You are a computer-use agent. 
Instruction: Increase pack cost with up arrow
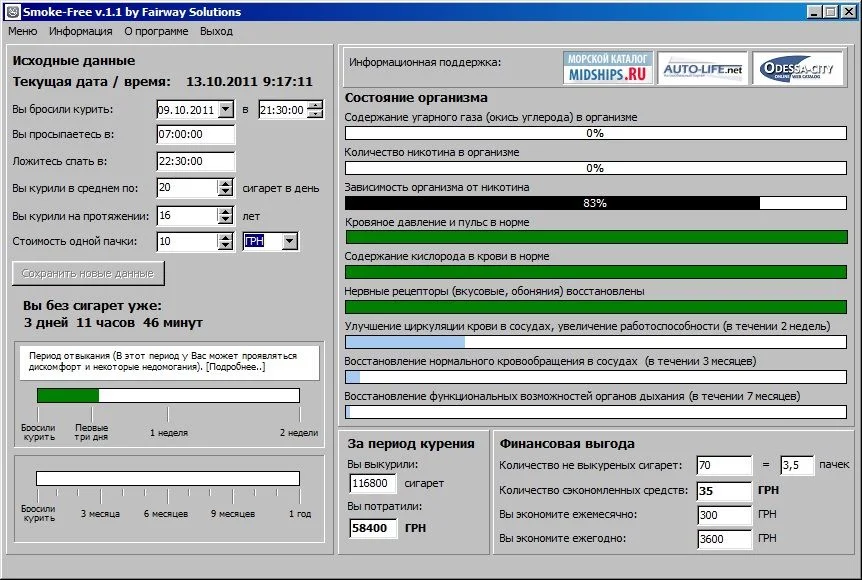225,237
